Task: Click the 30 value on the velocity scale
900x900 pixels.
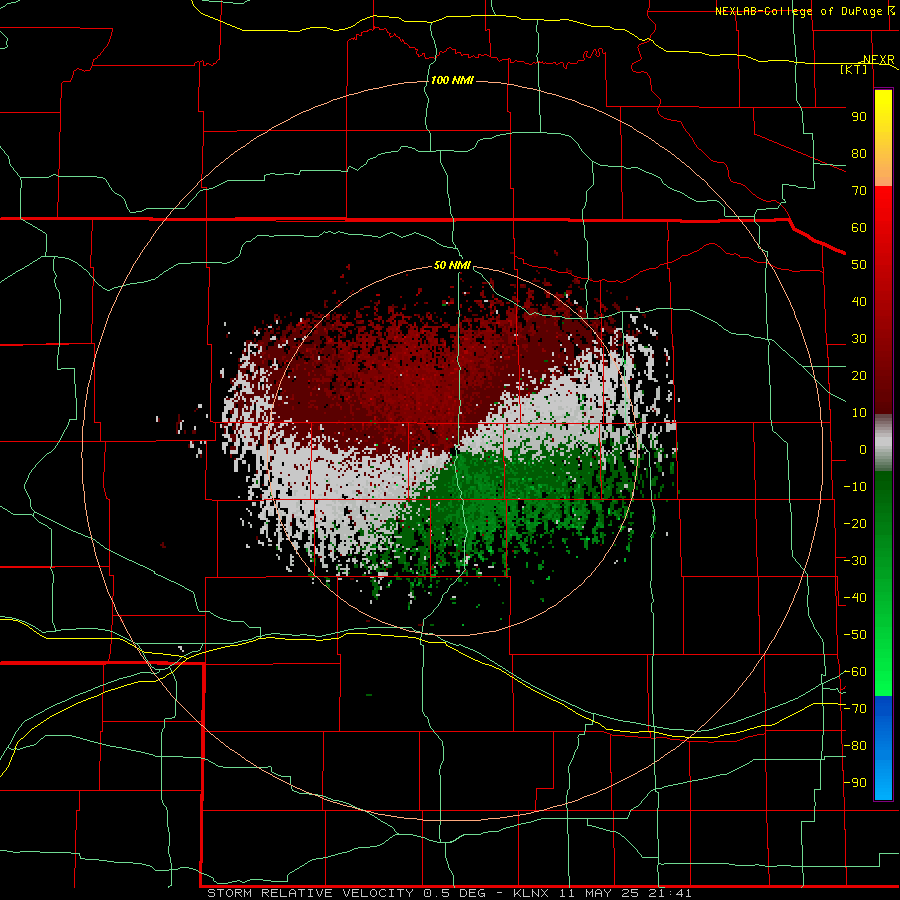Action: tap(859, 339)
